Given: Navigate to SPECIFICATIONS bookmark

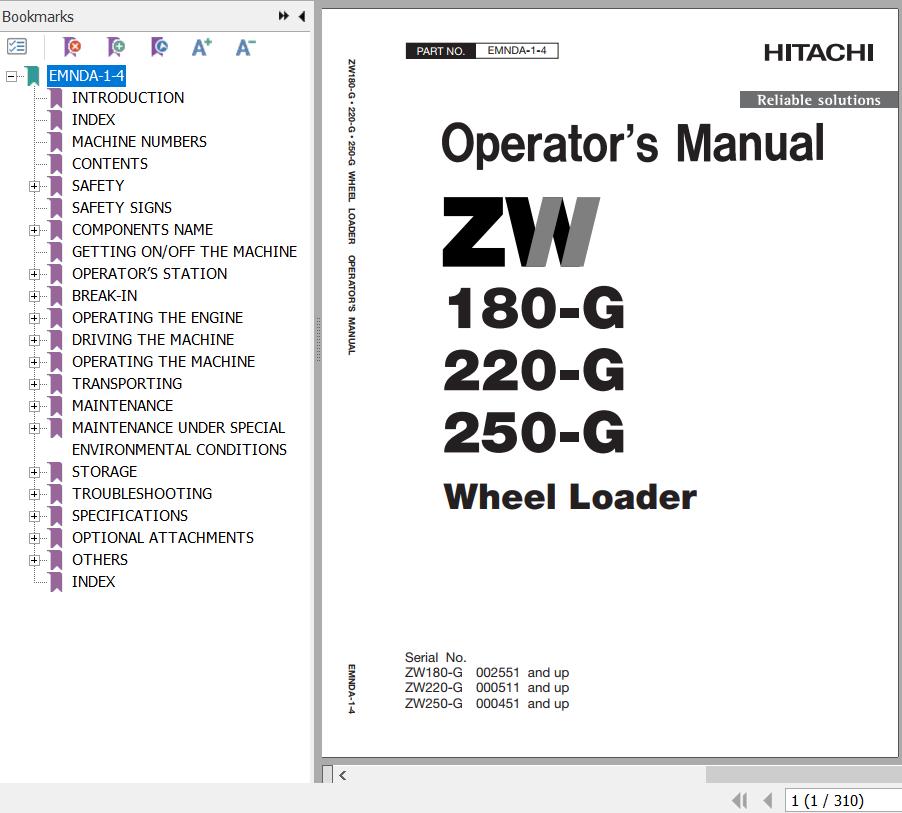Looking at the screenshot, I should [129, 516].
